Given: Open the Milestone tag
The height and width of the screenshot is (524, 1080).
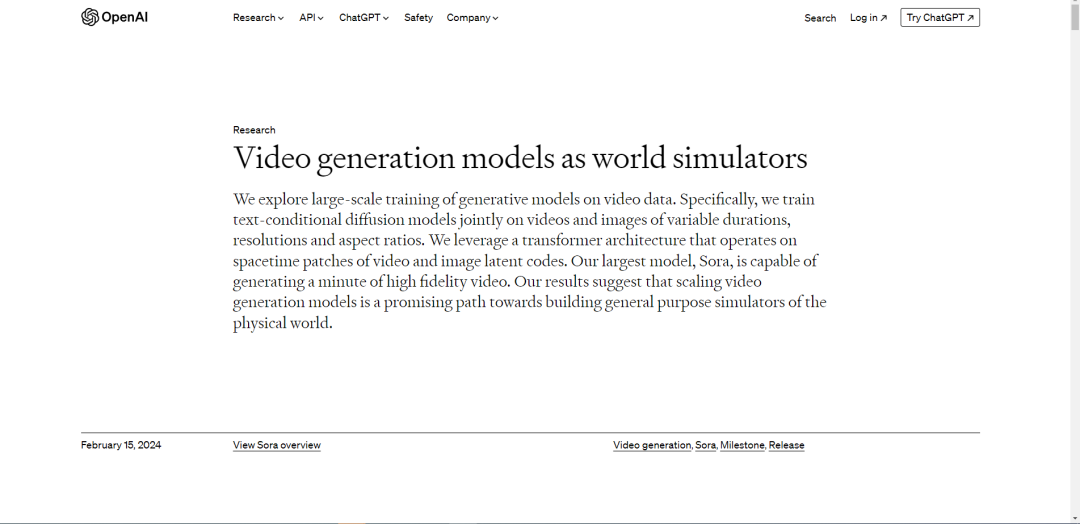Looking at the screenshot, I should point(742,445).
